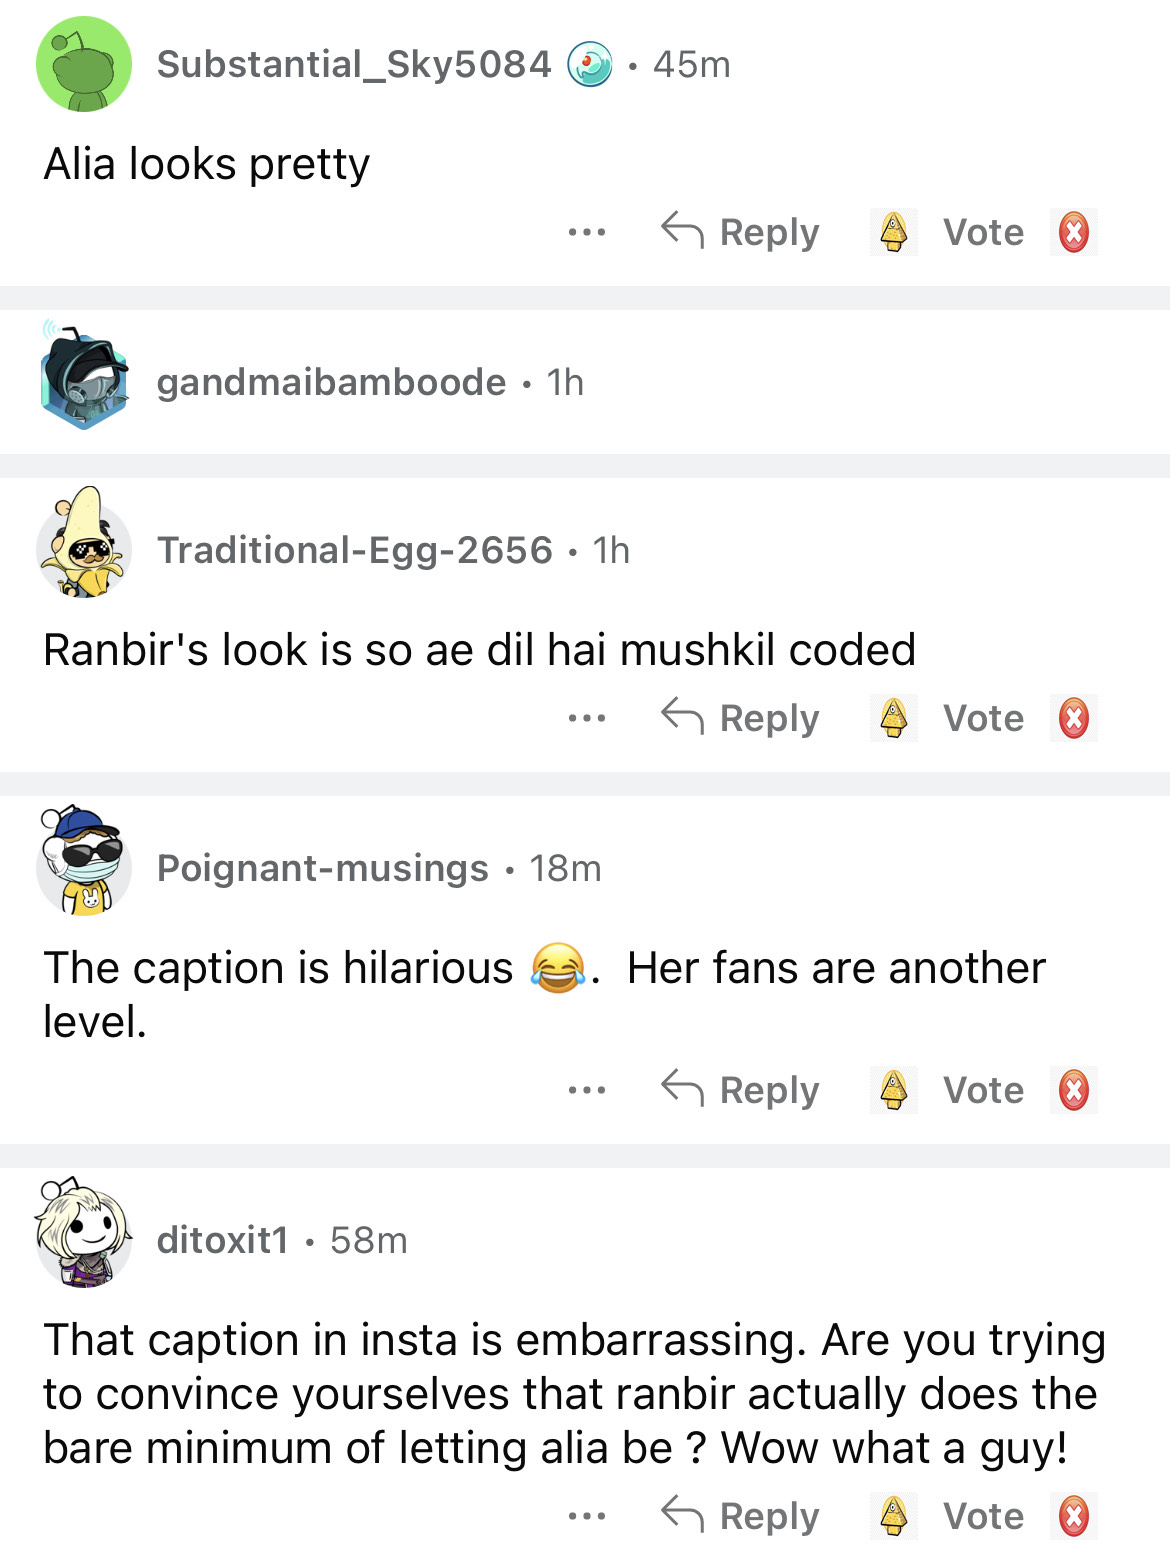Upvote Traditional-Egg-2656's comment
This screenshot has width=1170, height=1559.
click(x=893, y=718)
